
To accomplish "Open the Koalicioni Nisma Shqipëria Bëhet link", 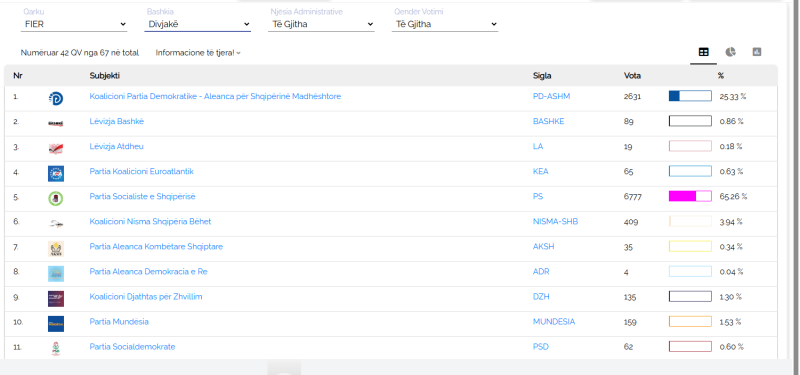I will point(150,221).
